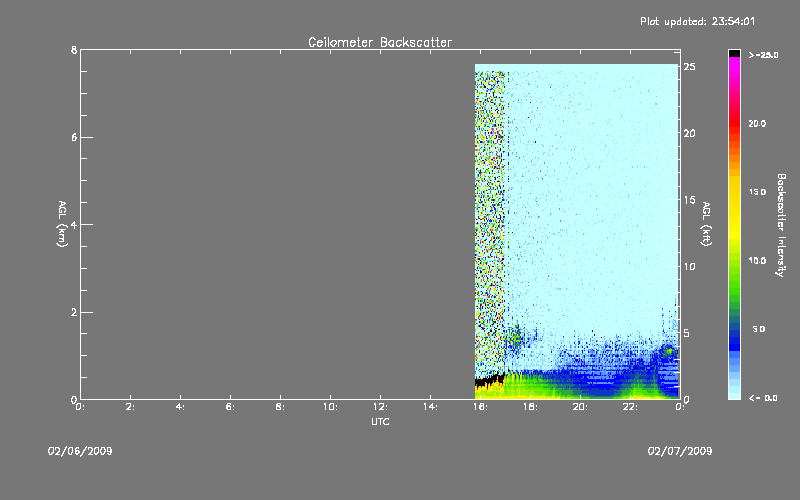This screenshot has height=500, width=800.
Task: Click the '>=25.0' colorbar label
Action: click(763, 55)
